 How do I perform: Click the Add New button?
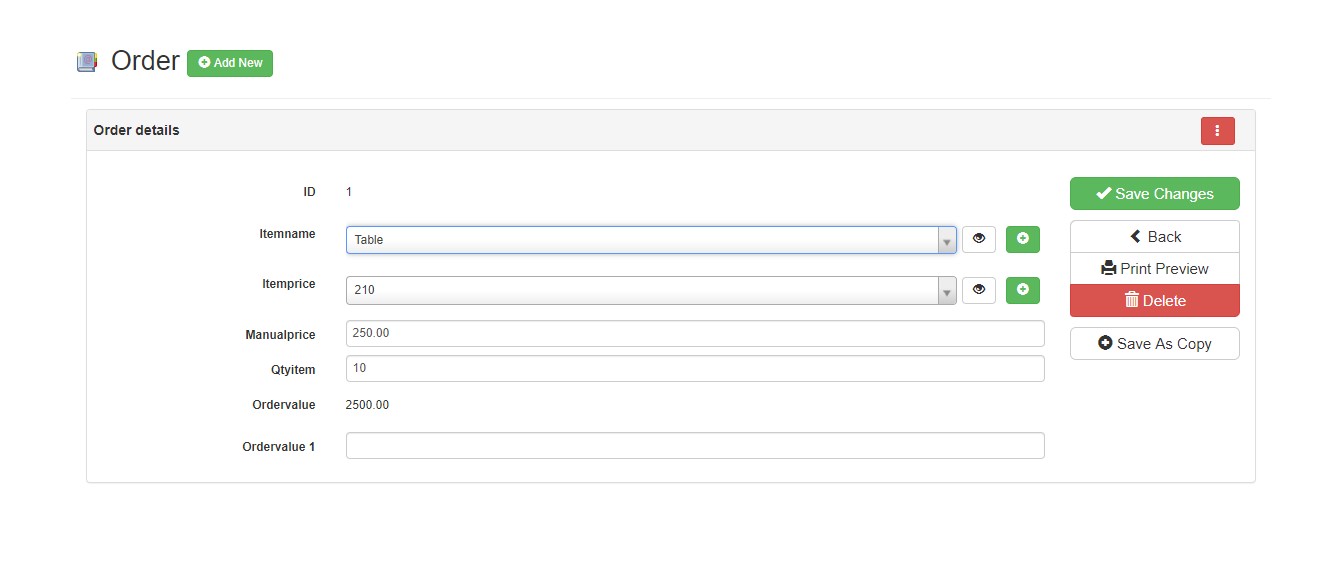[x=230, y=63]
